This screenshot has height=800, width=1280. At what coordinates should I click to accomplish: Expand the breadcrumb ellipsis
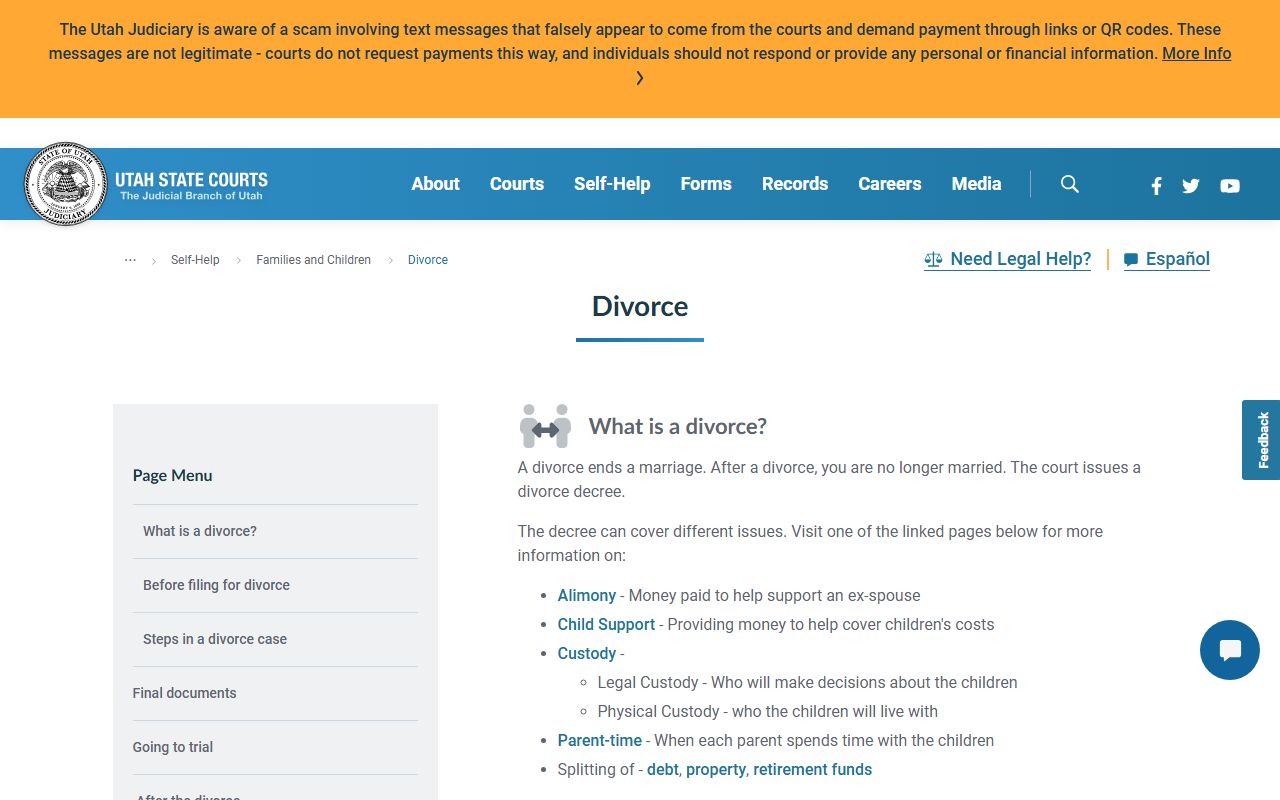130,259
